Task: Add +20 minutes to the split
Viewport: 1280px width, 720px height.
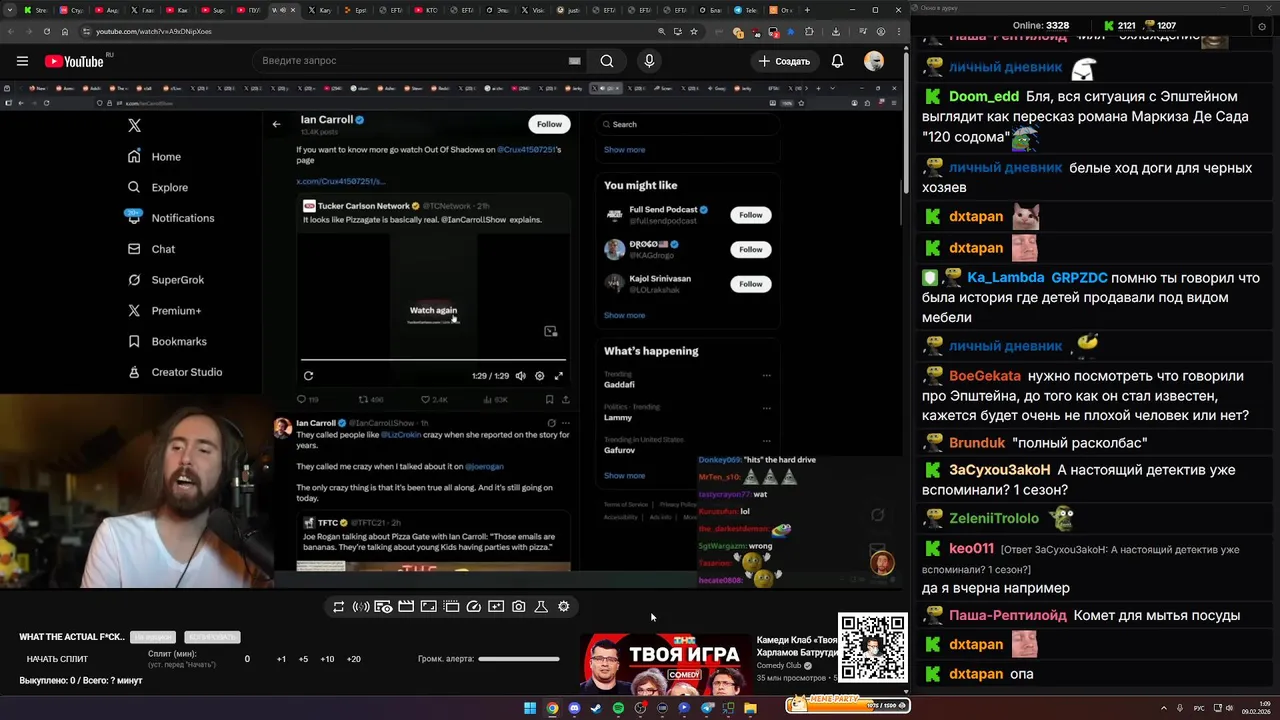Action: (x=353, y=659)
